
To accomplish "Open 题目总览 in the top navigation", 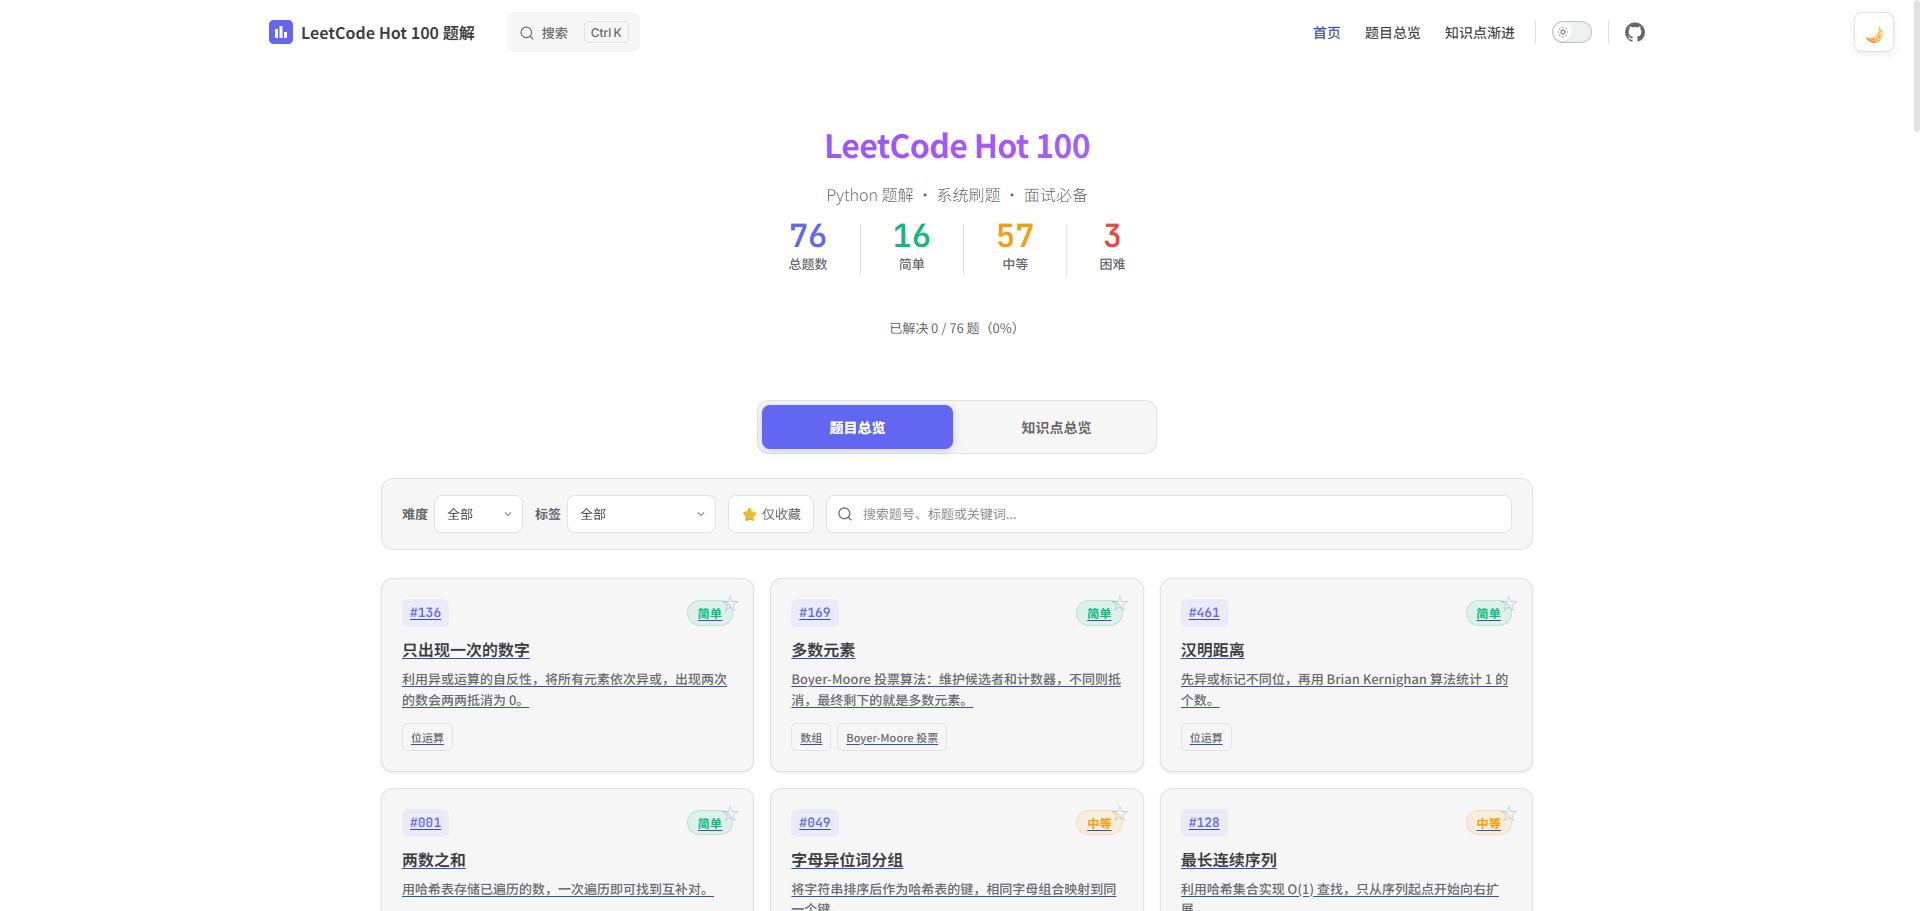I will 1393,33.
